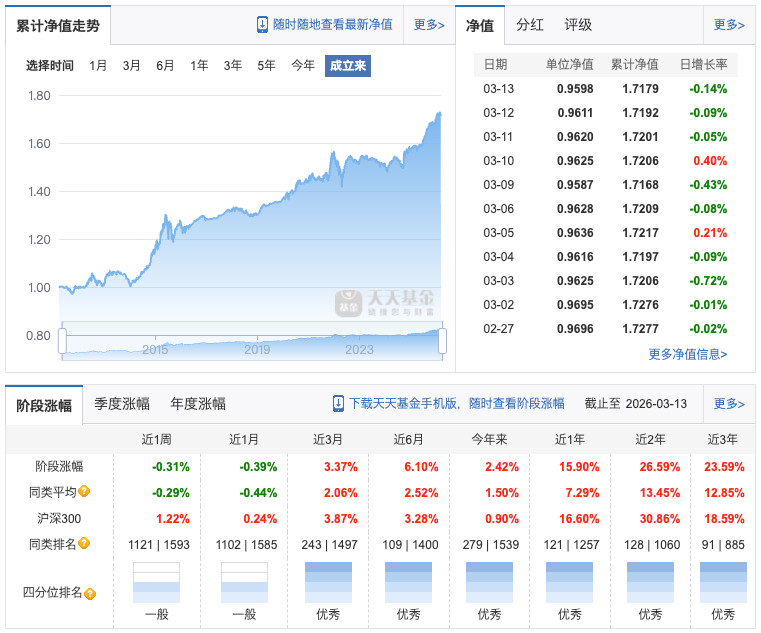Click cumulative NAV value 1.7201
761x633 pixels.
(x=640, y=137)
